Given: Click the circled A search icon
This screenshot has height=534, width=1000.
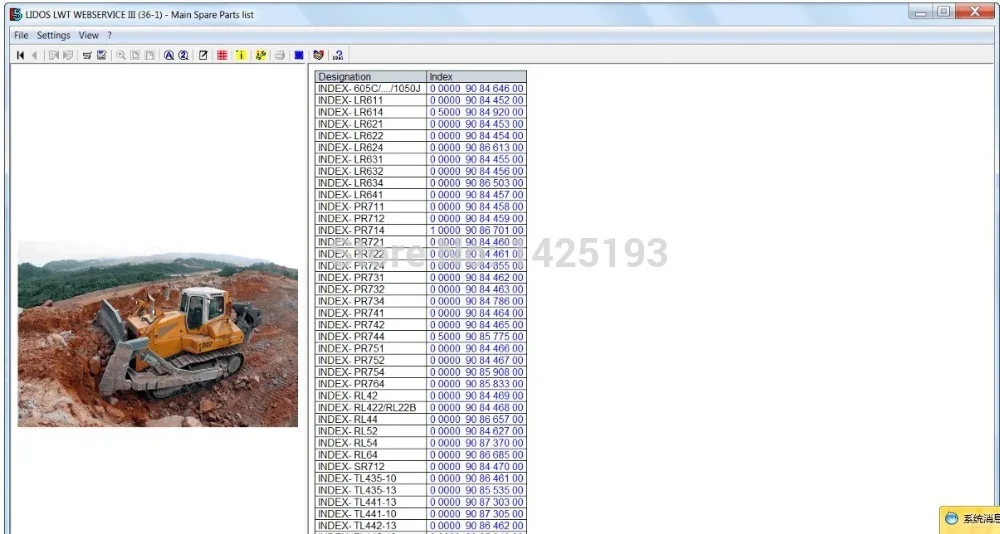Looking at the screenshot, I should tap(169, 56).
